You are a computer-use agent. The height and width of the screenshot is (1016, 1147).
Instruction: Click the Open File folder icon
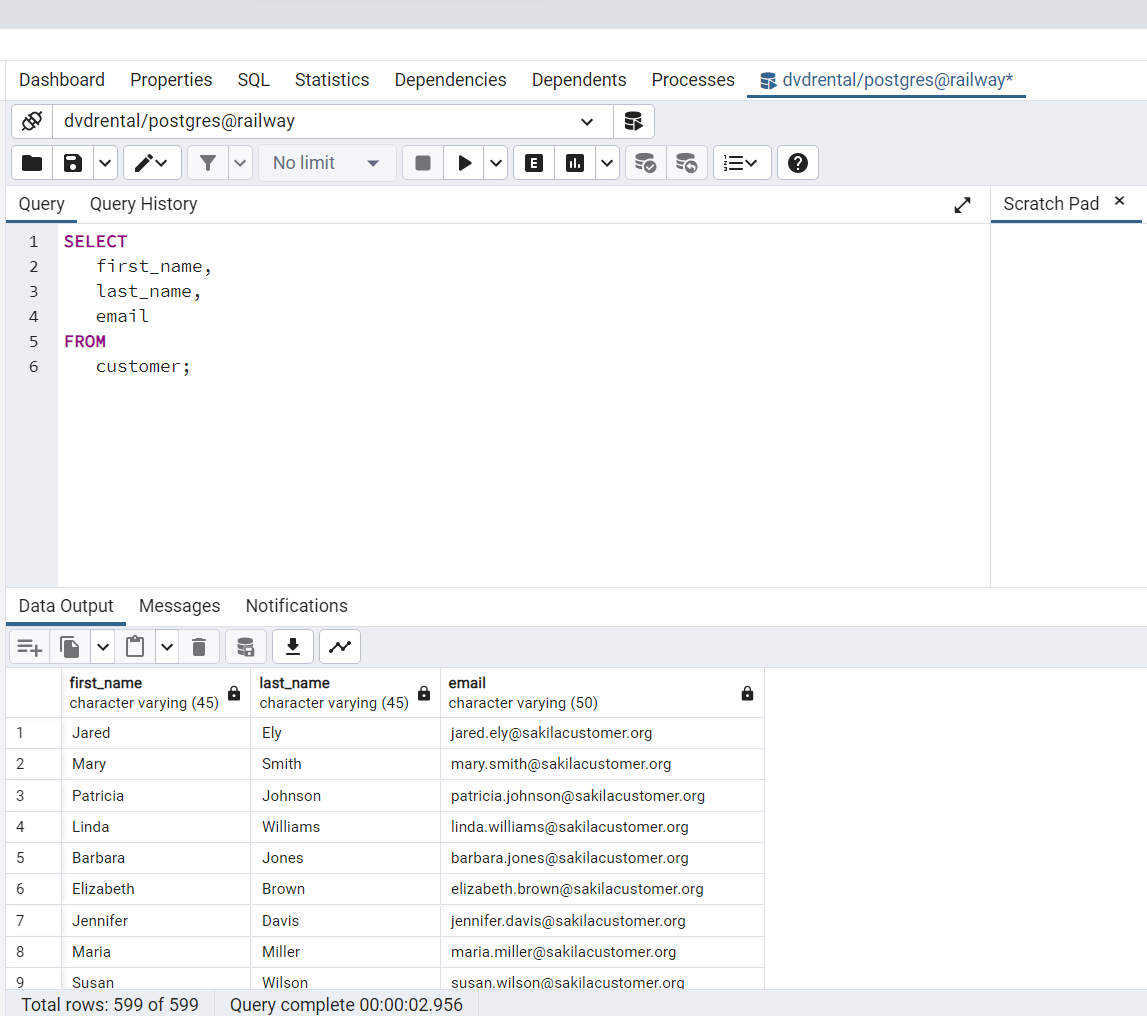tap(32, 162)
